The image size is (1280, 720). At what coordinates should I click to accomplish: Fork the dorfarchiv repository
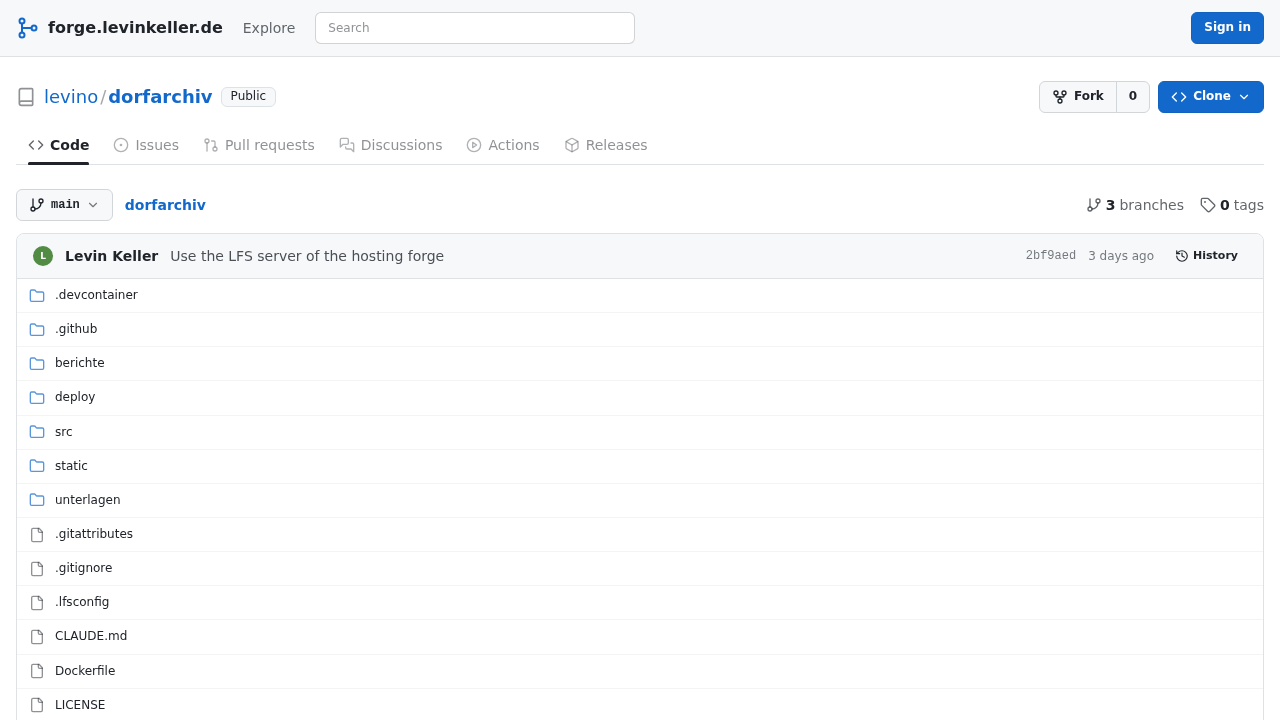1078,97
